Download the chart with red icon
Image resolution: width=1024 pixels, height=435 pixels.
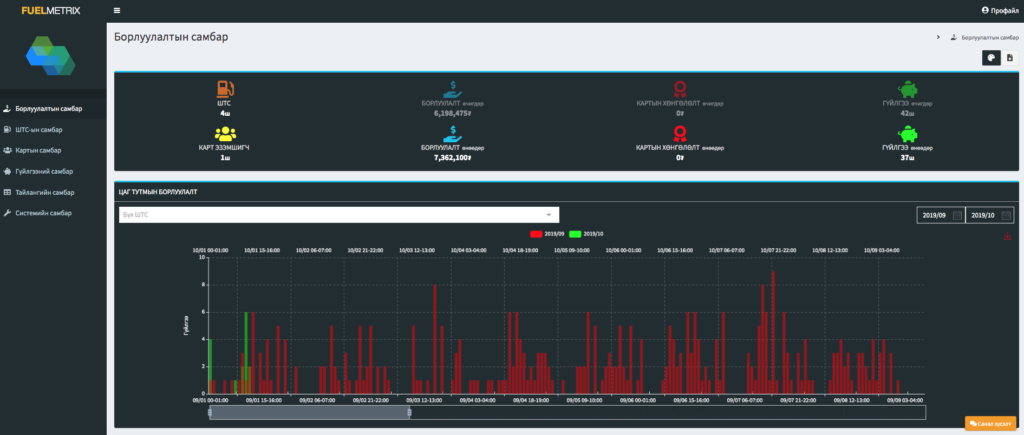[x=1007, y=236]
